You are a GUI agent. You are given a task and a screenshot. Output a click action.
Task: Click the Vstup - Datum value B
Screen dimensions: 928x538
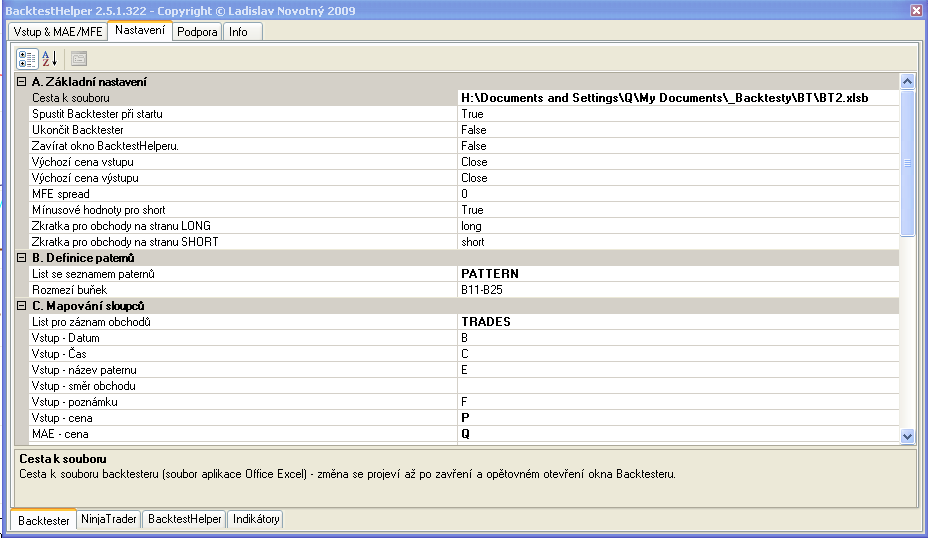[678, 337]
